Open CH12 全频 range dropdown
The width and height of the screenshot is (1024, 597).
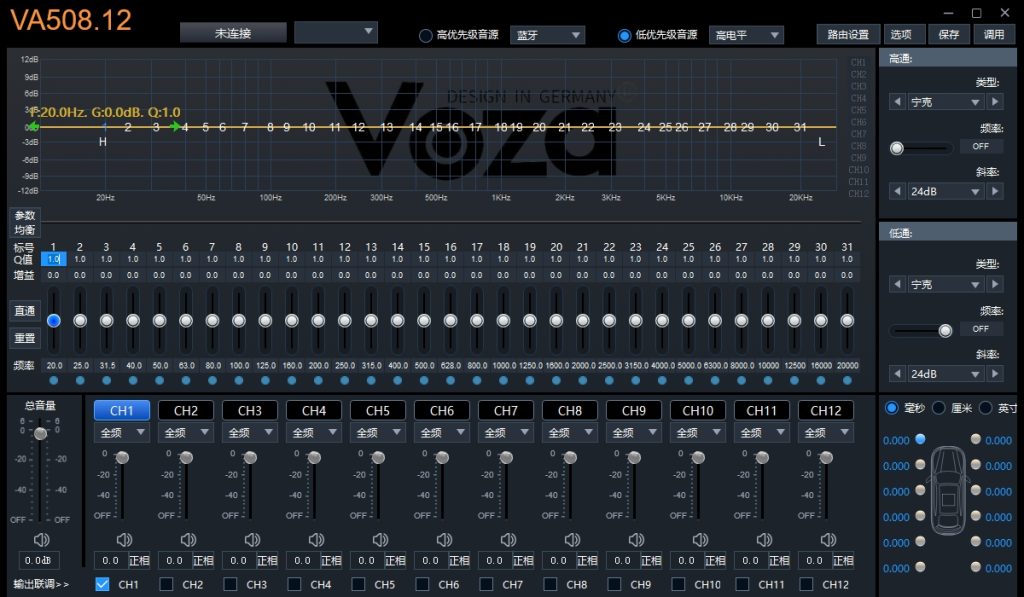point(826,432)
